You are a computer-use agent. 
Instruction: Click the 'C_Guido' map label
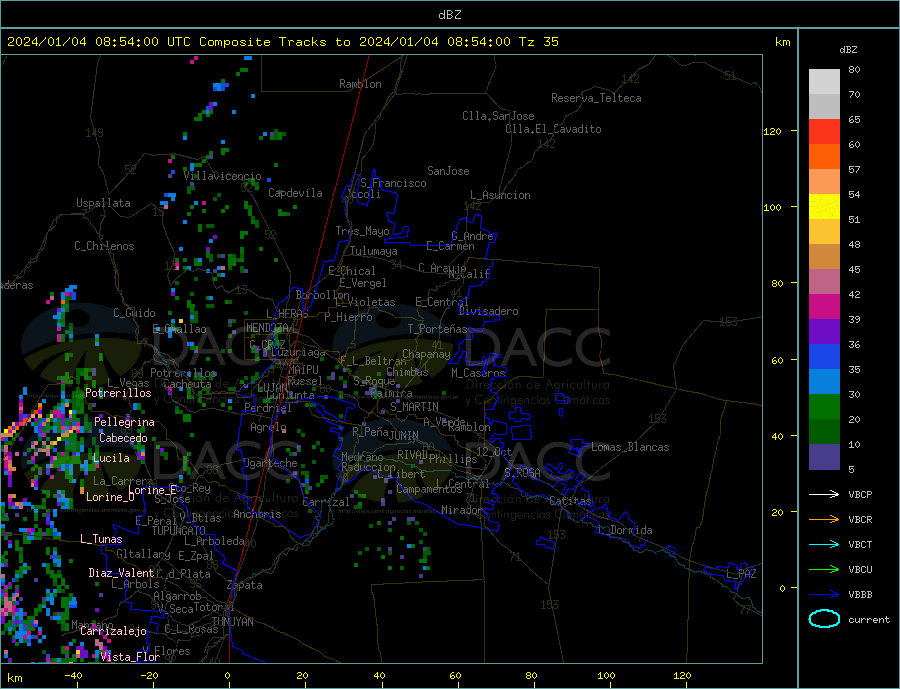pos(134,313)
